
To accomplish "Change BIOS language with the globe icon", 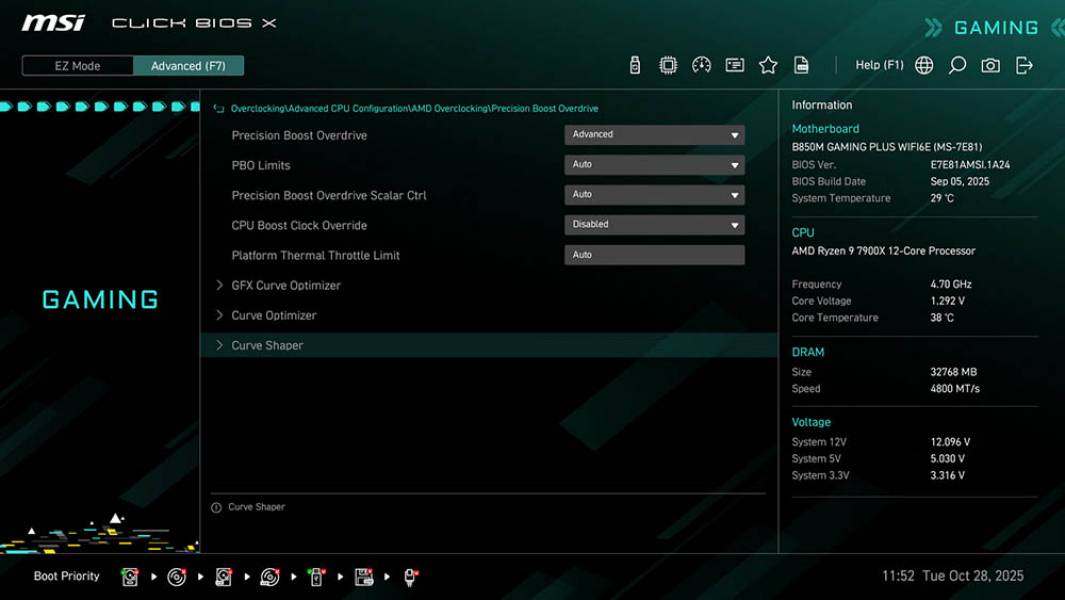I will click(923, 64).
